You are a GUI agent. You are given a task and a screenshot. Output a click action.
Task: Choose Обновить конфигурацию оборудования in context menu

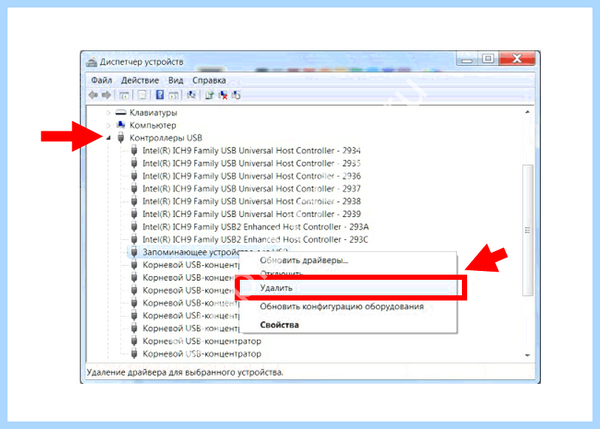point(348,307)
